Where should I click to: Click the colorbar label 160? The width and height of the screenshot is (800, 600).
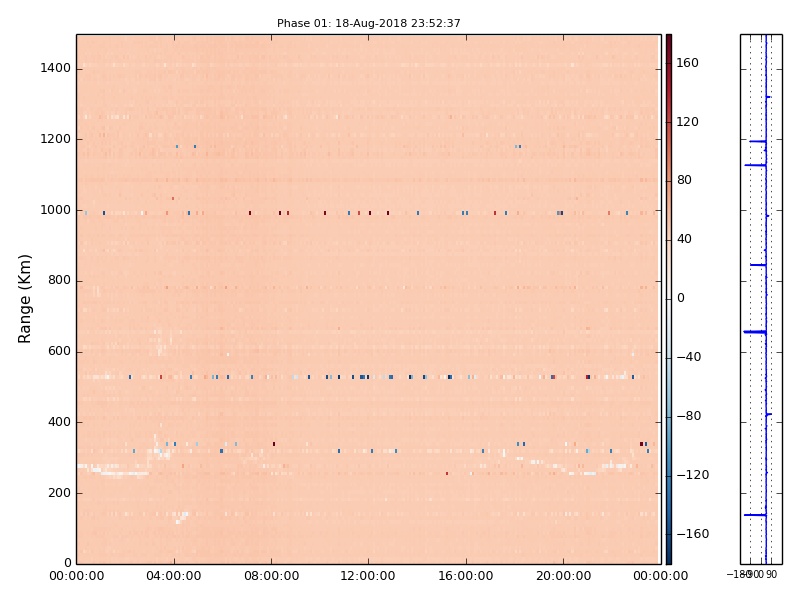click(x=687, y=63)
